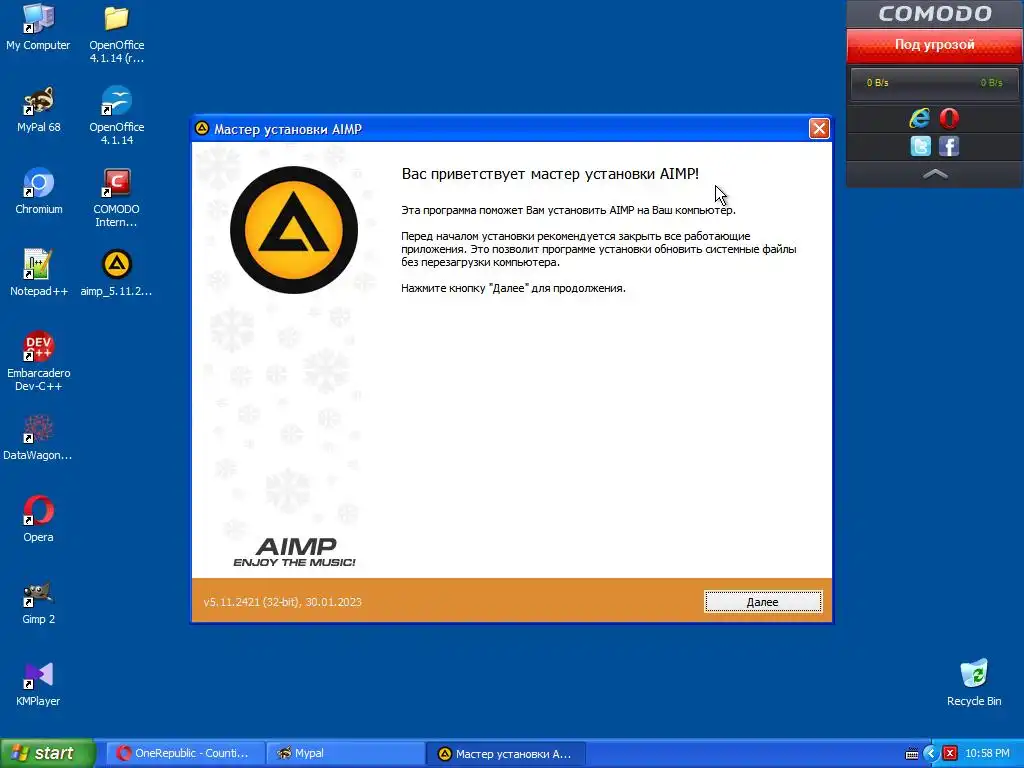Image resolution: width=1024 pixels, height=768 pixels.
Task: Click the Facebook icon in COMODO widget
Action: [x=949, y=146]
